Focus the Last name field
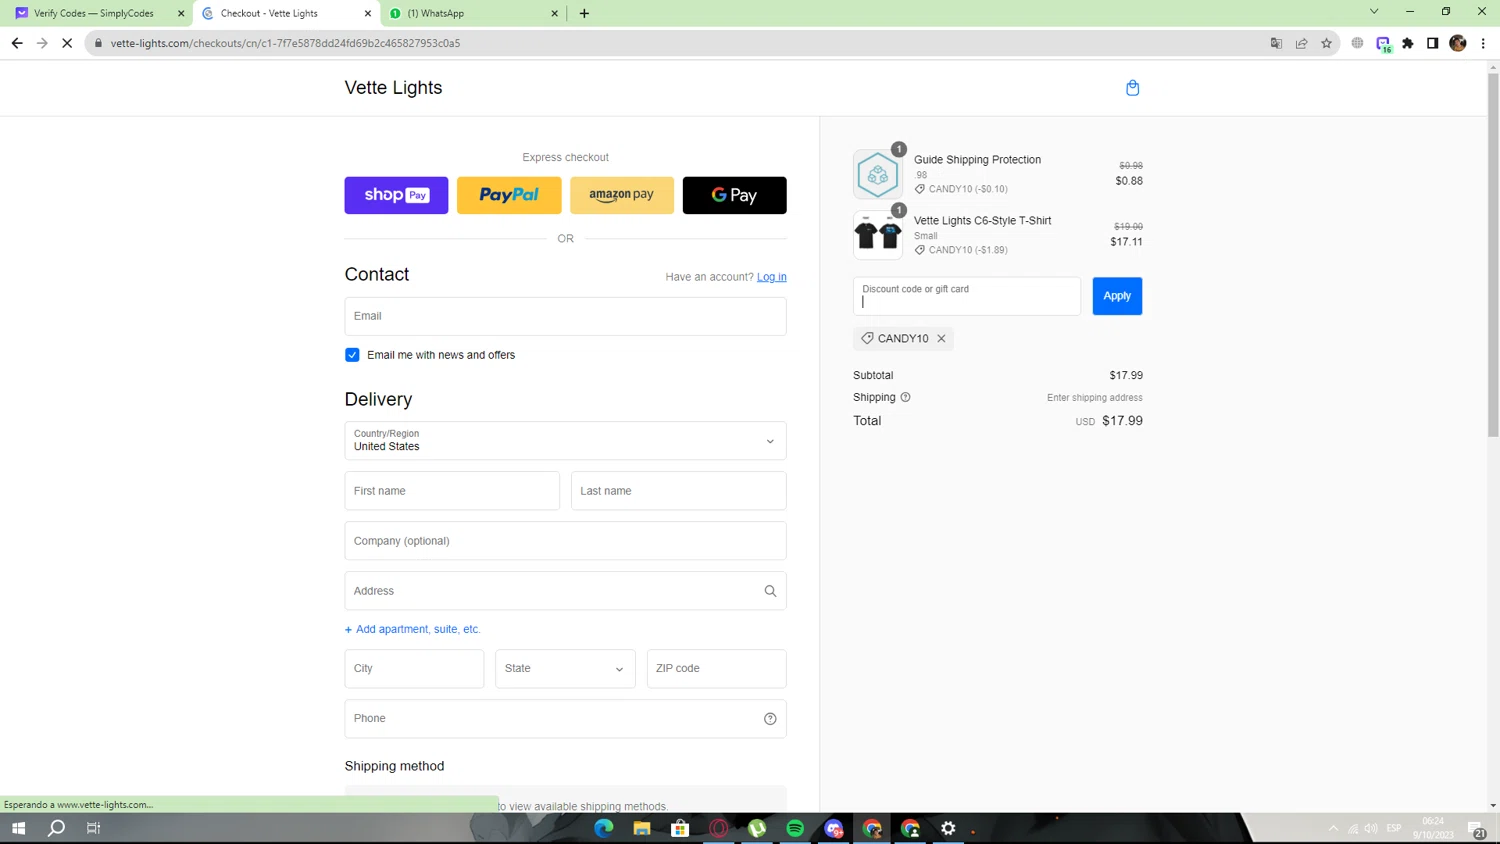 [x=678, y=491]
